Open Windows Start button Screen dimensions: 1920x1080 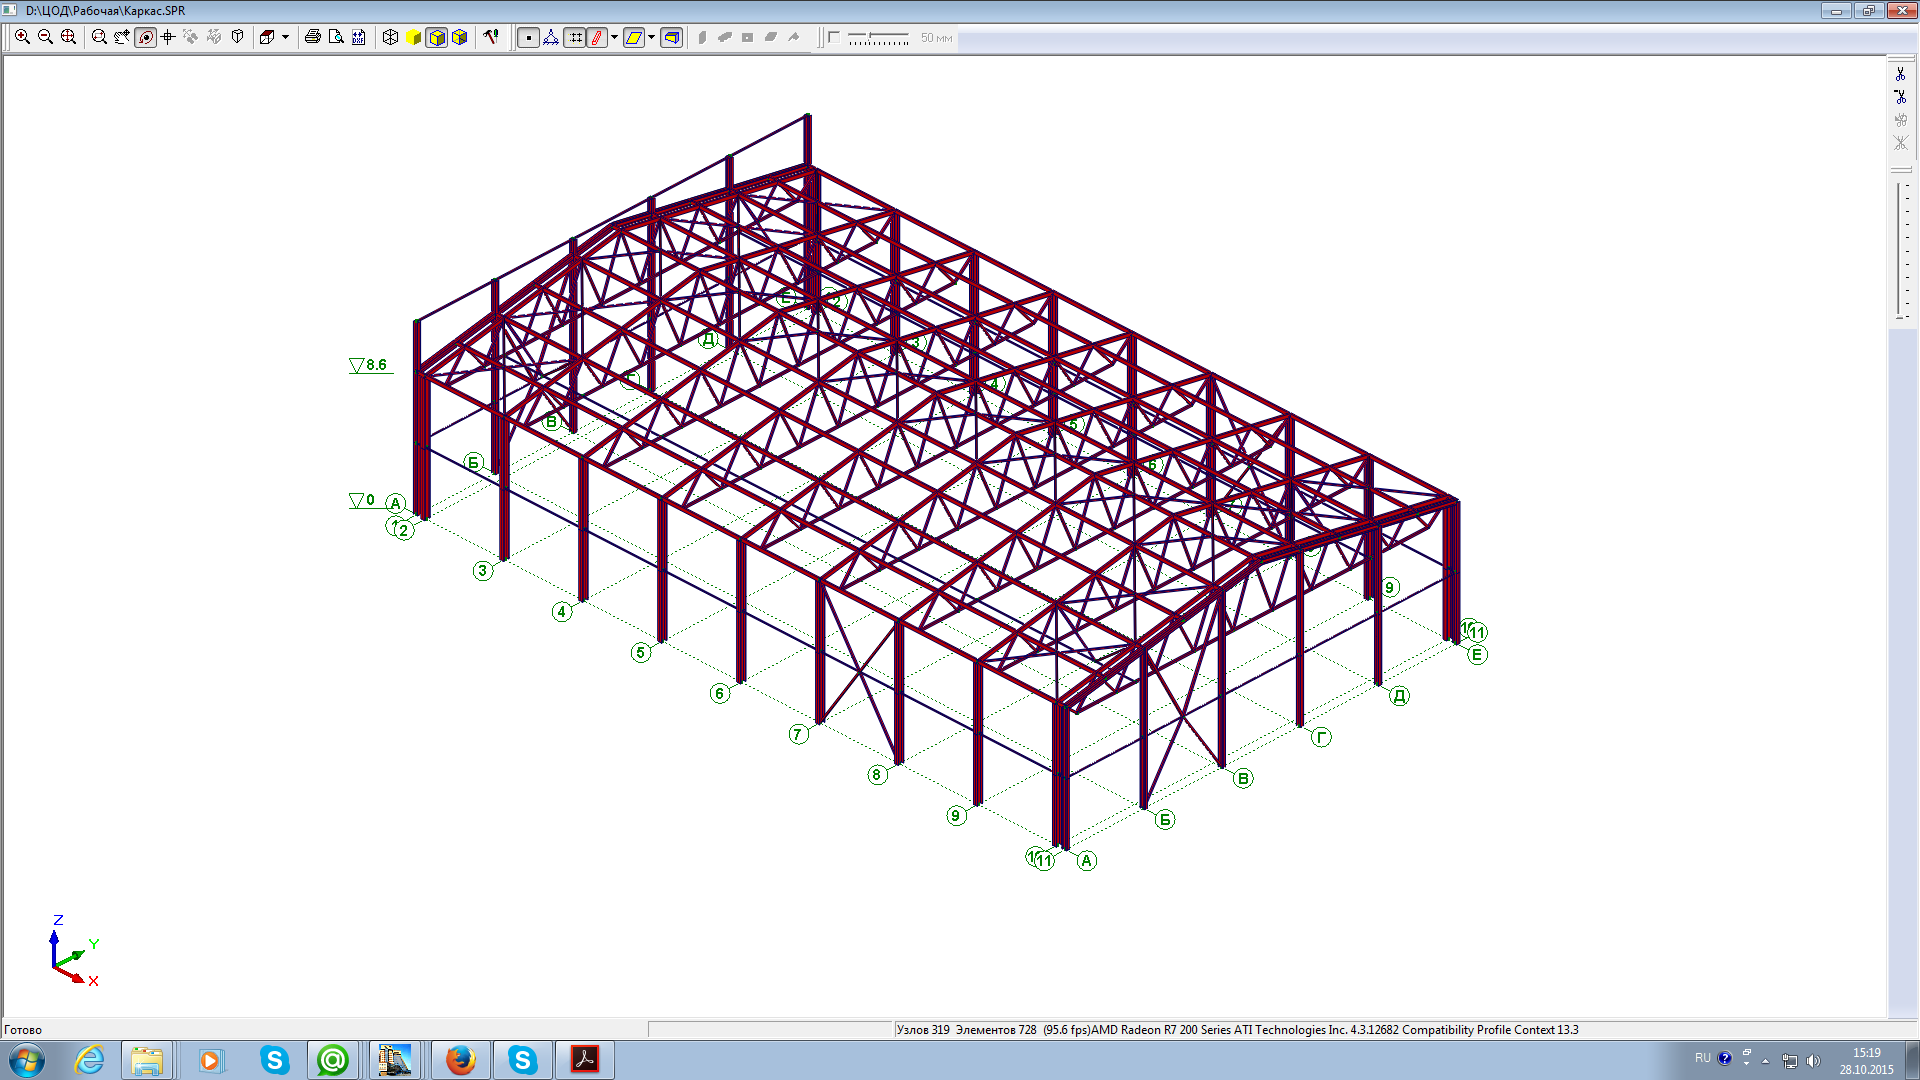[27, 1059]
